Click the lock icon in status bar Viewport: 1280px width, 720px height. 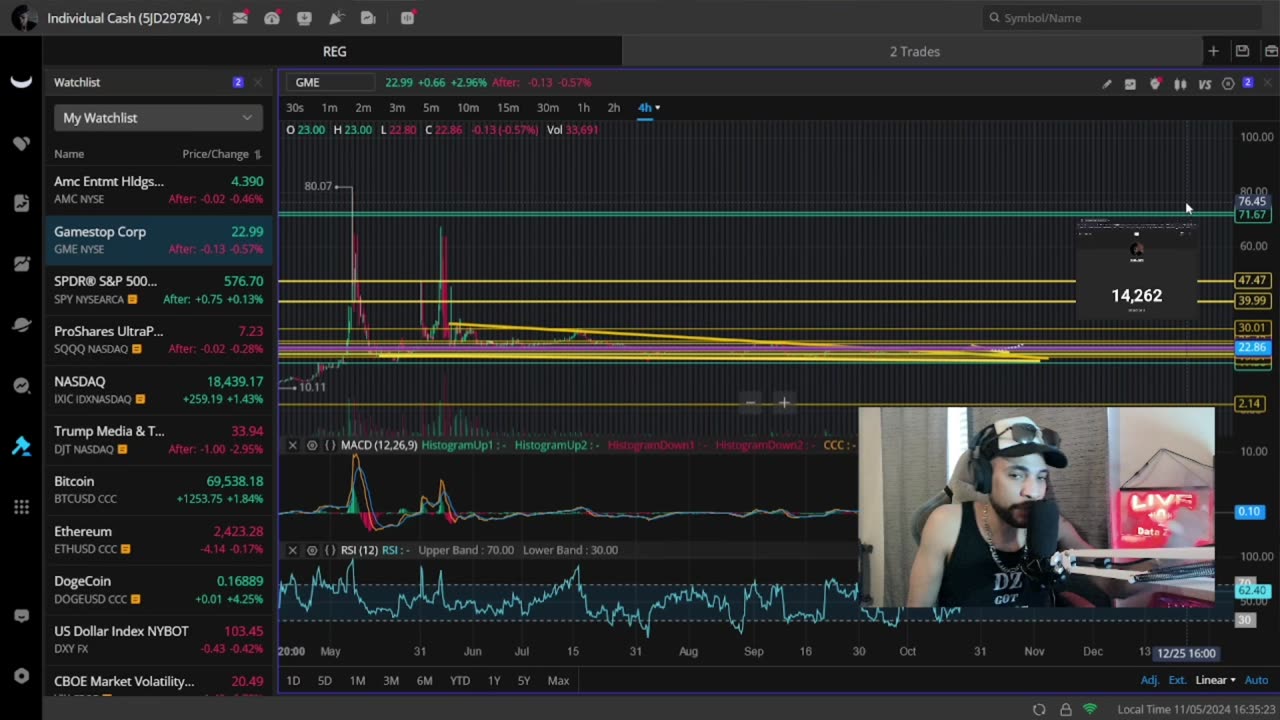pos(1065,709)
